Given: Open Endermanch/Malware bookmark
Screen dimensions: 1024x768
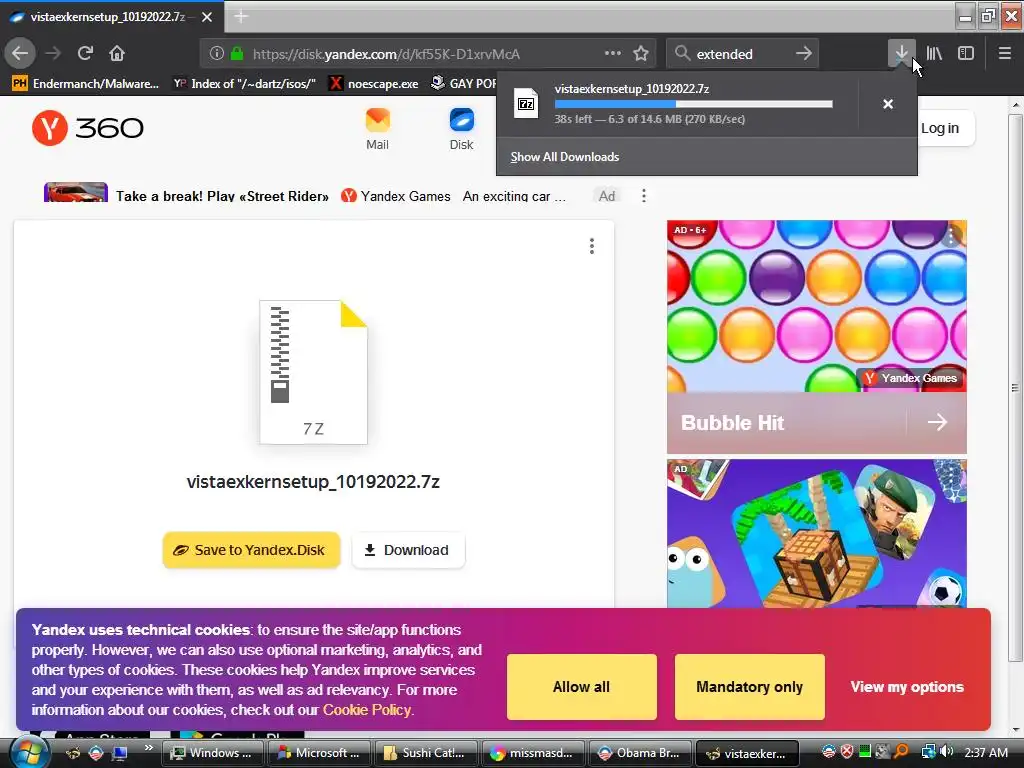Looking at the screenshot, I should click(x=86, y=84).
